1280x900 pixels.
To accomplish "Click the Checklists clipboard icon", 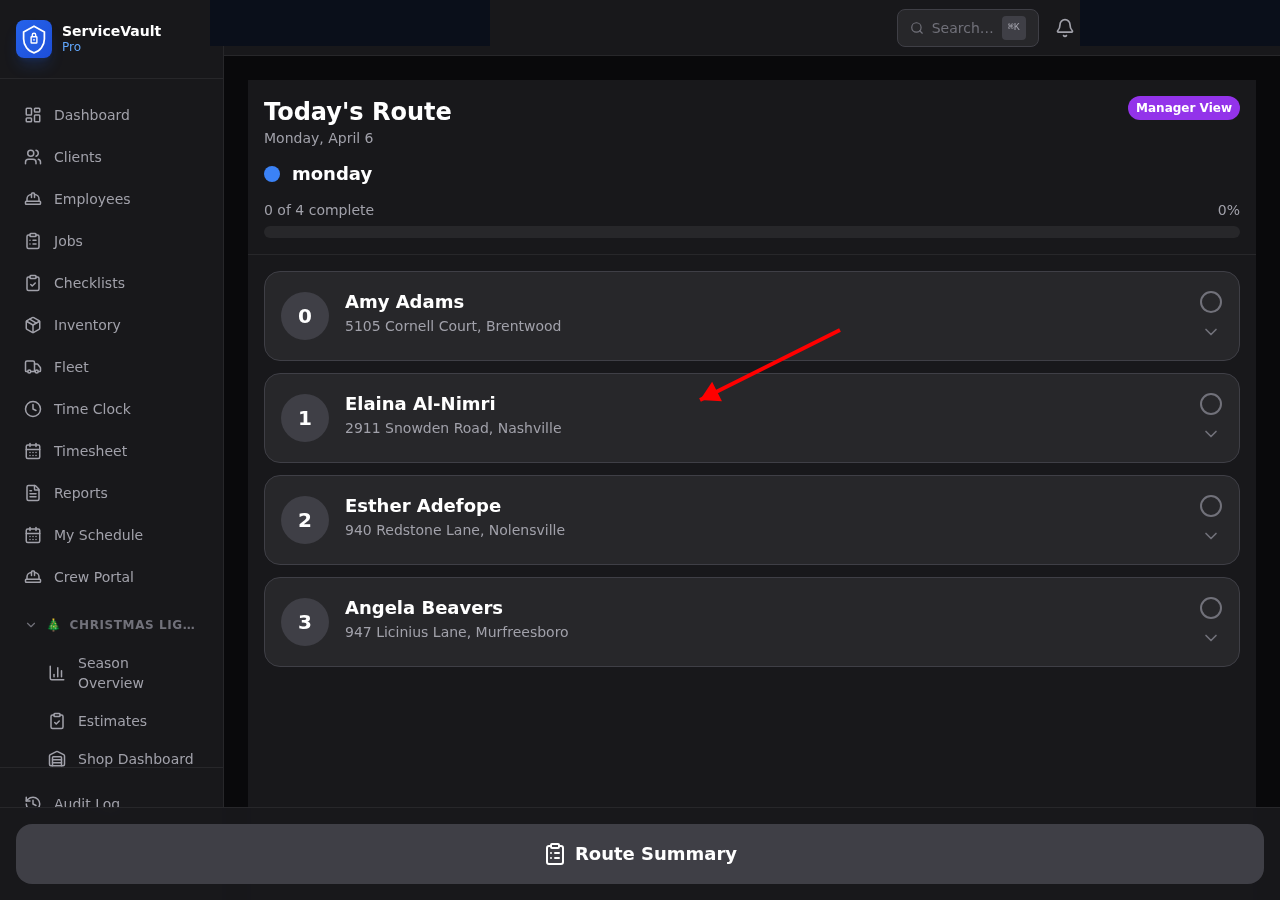I will pyautogui.click(x=33, y=283).
